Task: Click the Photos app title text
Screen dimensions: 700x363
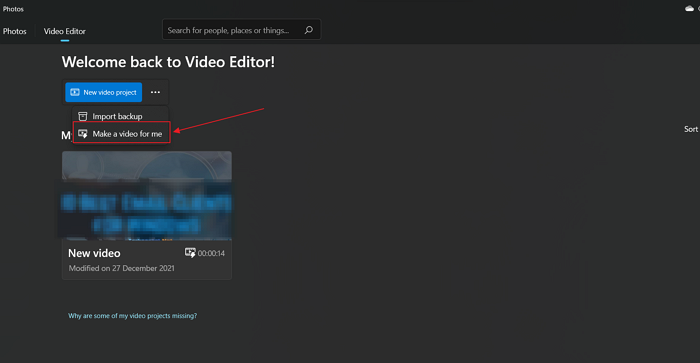Action: click(13, 9)
